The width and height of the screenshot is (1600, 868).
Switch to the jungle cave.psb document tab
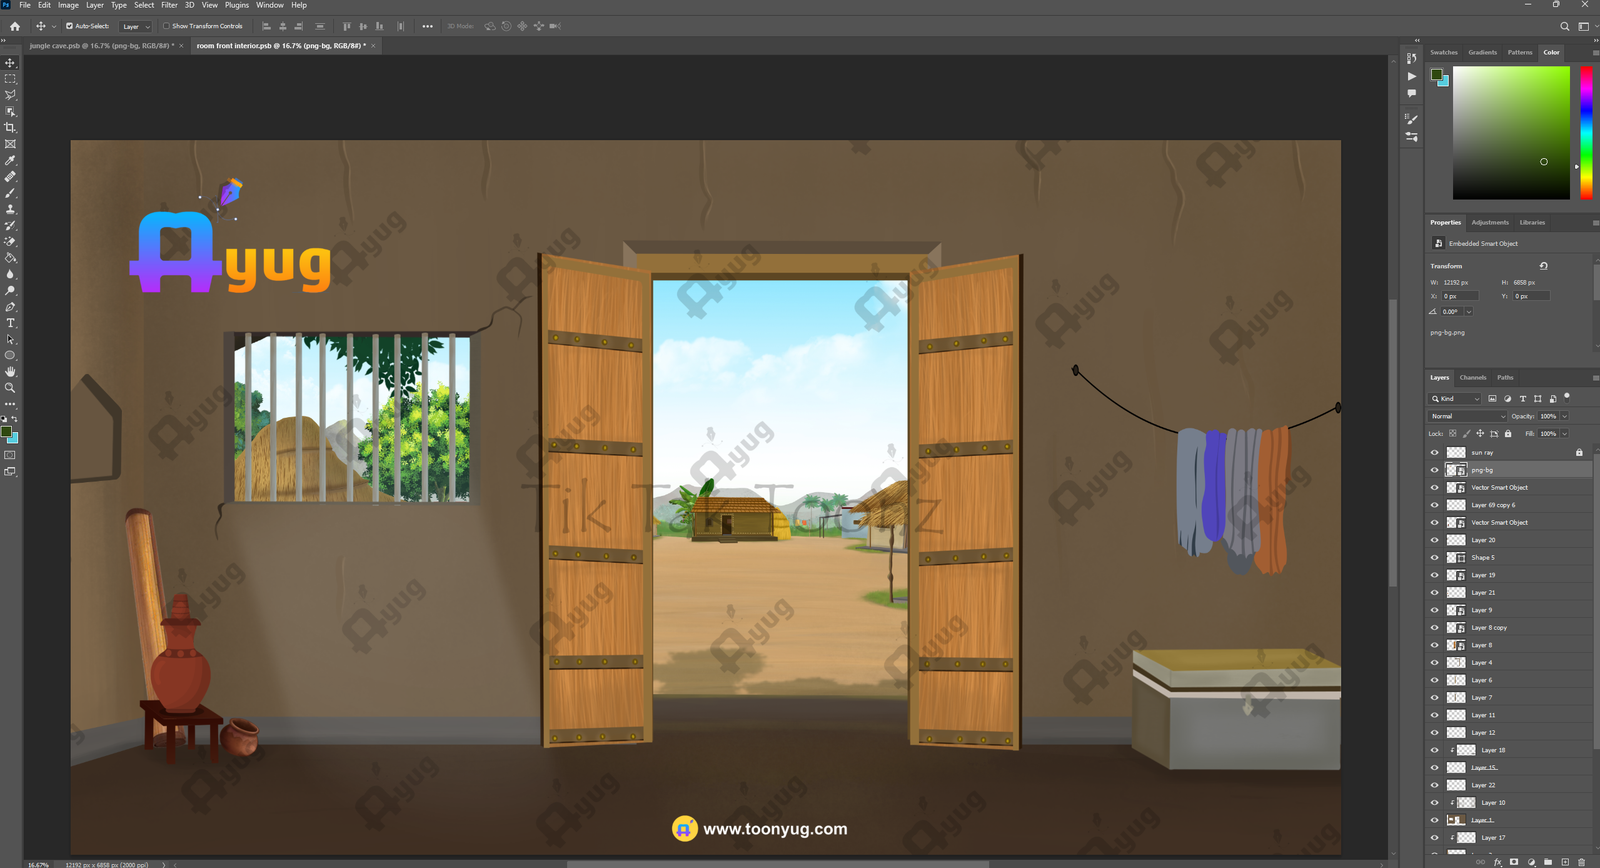point(100,46)
